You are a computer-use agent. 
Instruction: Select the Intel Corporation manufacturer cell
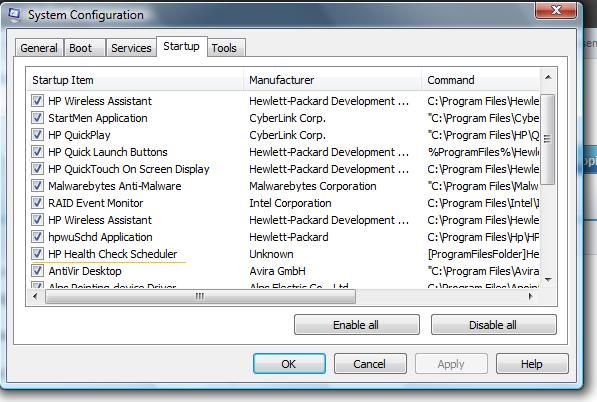[x=290, y=203]
